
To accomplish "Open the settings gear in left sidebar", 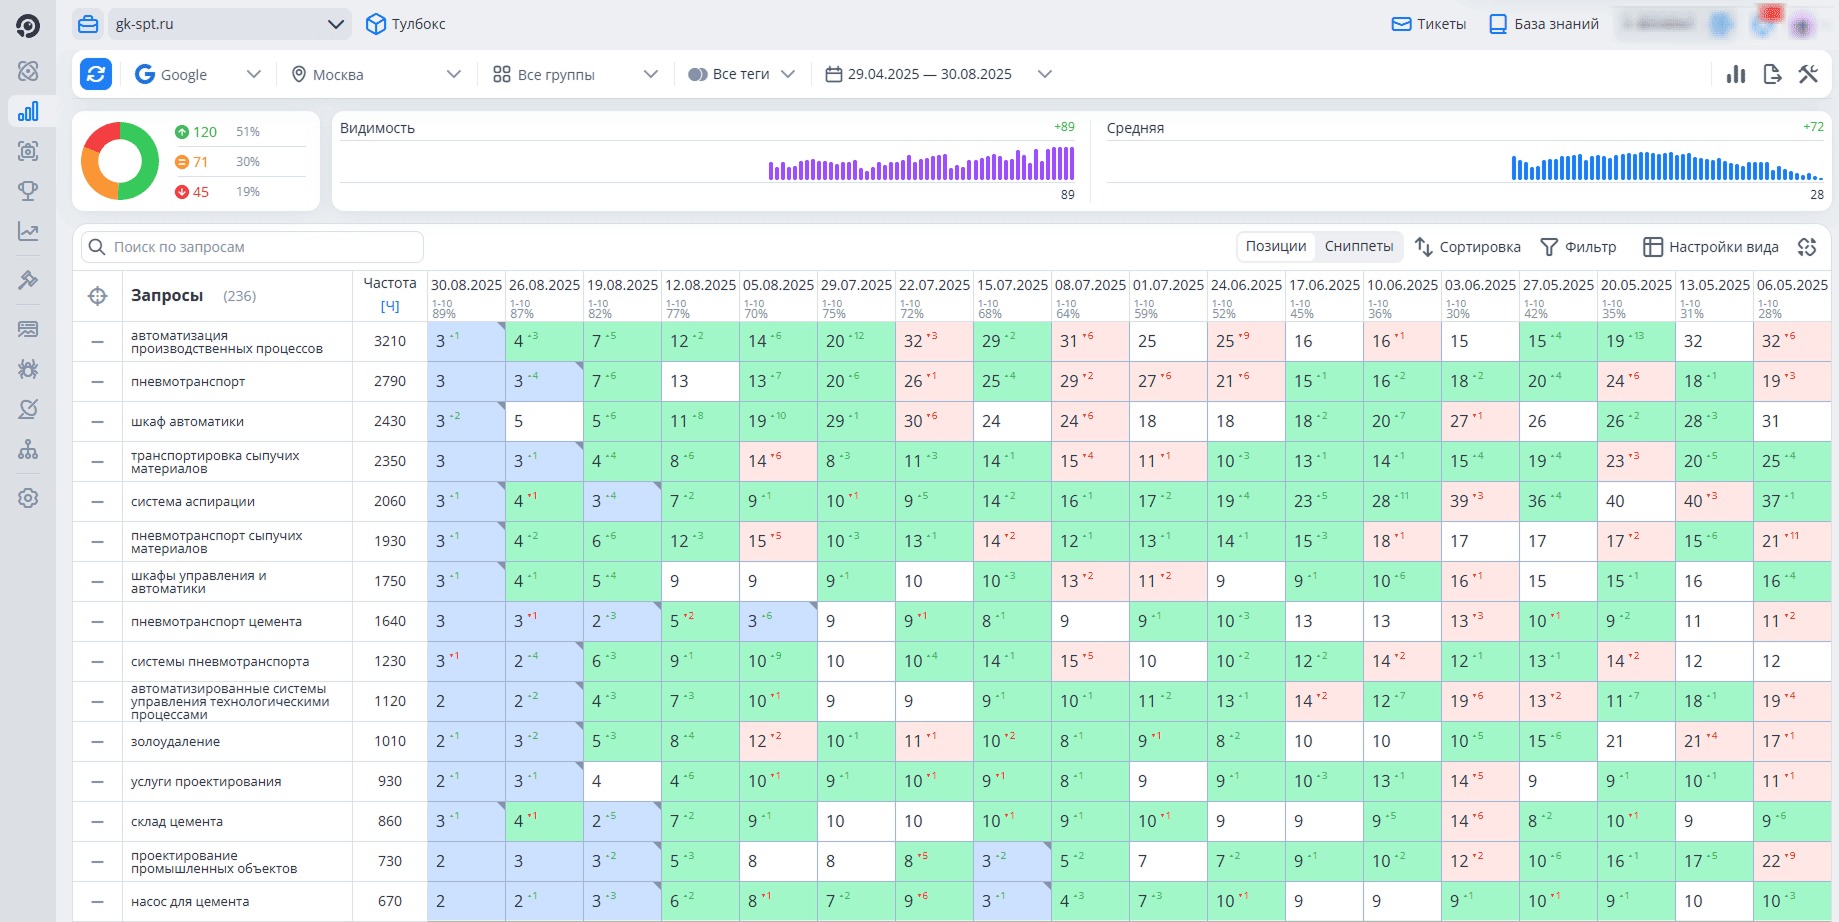I will coord(28,498).
